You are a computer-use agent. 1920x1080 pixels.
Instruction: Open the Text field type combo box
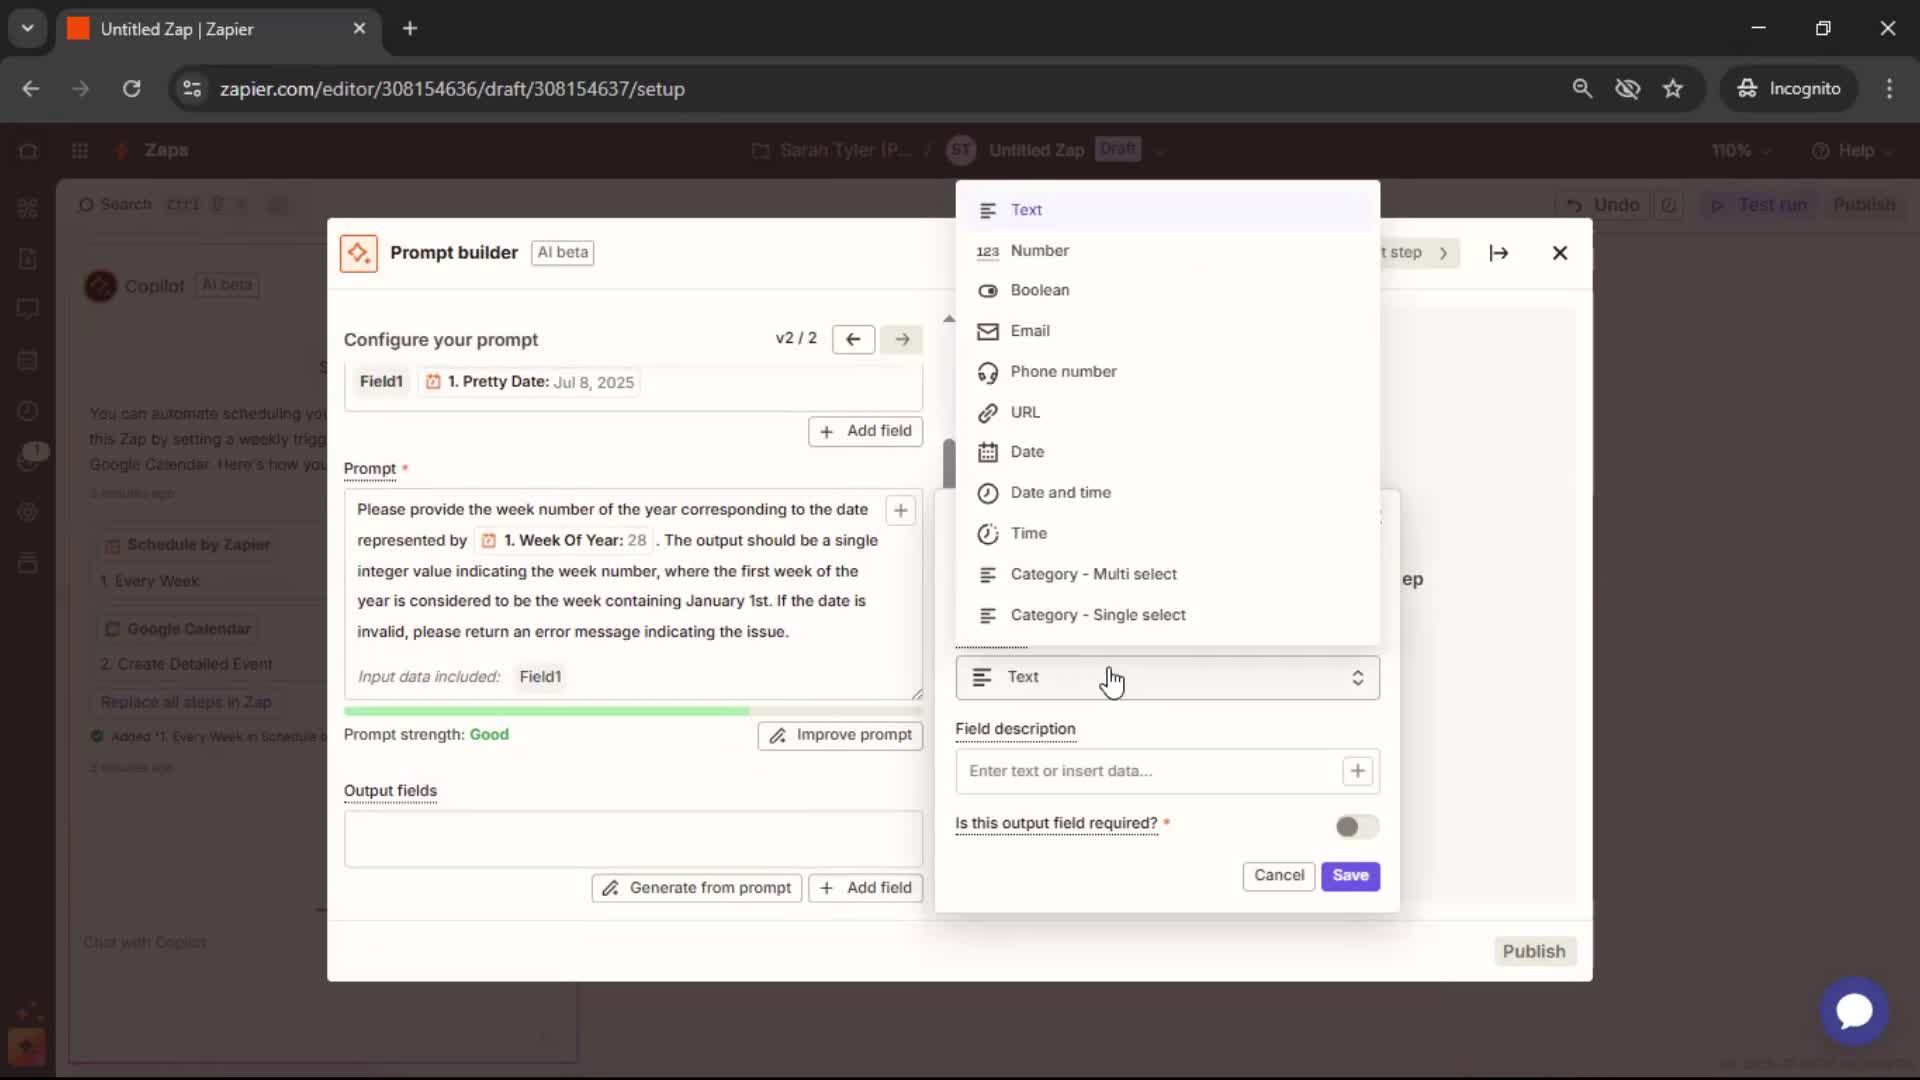[x=1167, y=678]
